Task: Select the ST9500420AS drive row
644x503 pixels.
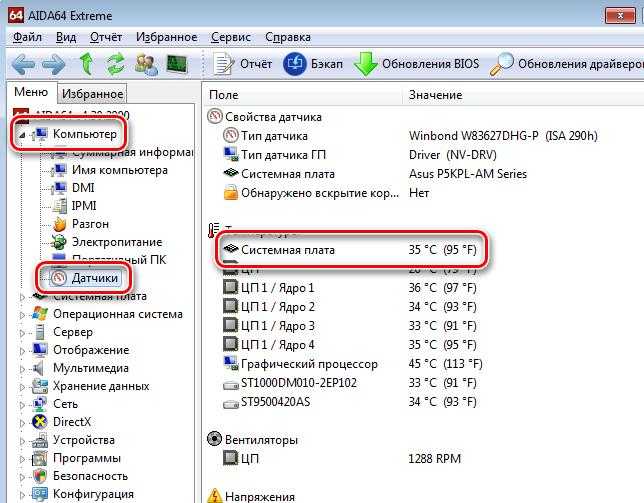Action: point(350,402)
